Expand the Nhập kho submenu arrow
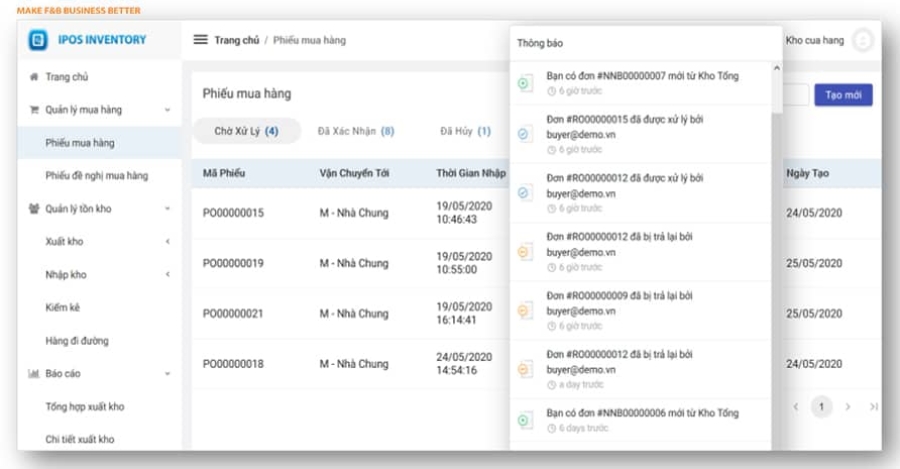The height and width of the screenshot is (469, 900). pos(168,274)
